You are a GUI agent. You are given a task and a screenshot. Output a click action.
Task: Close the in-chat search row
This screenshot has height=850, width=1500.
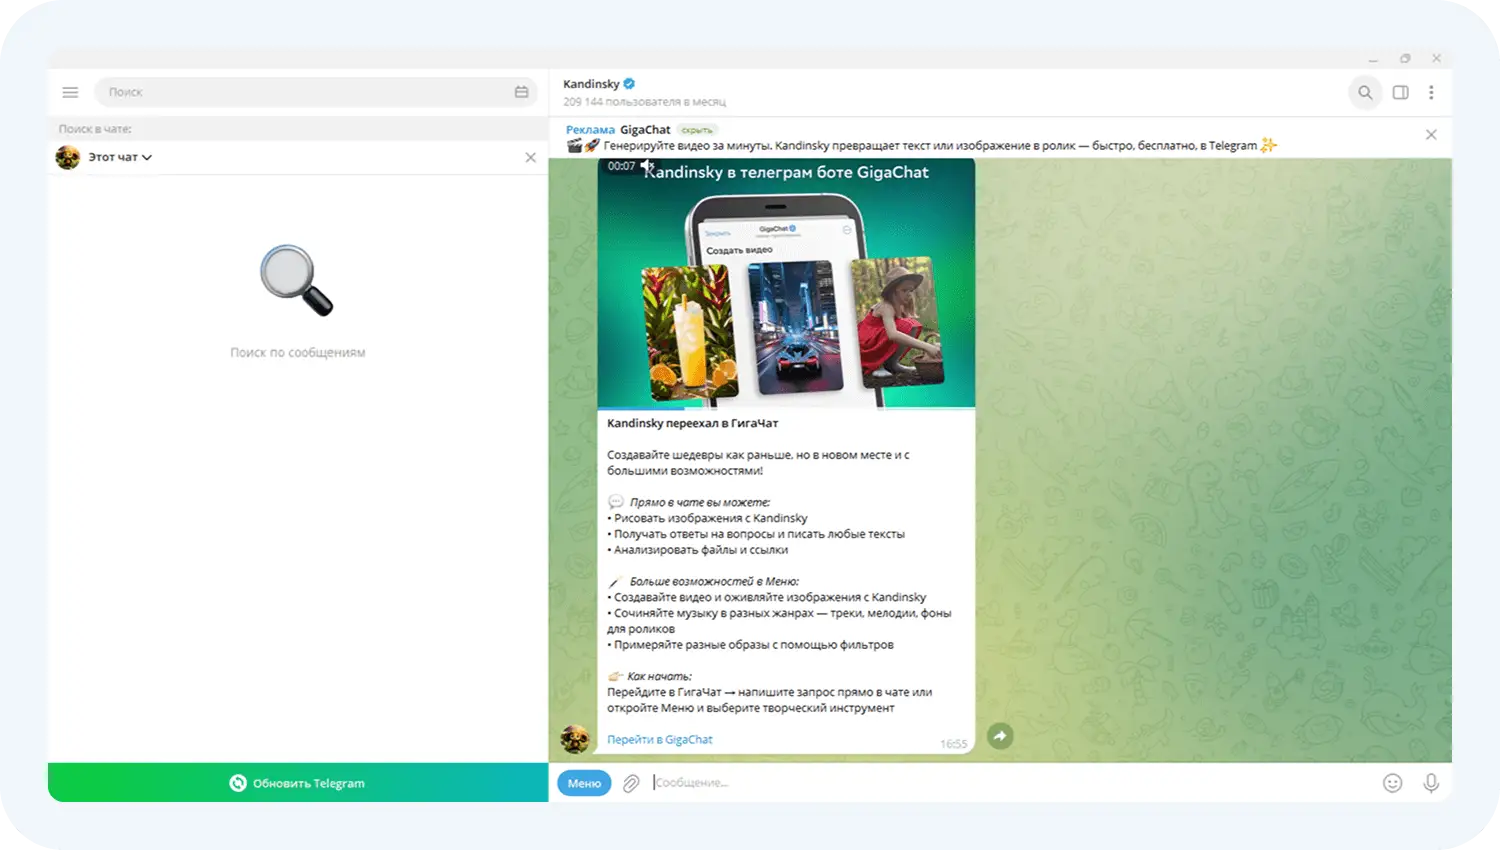531,157
